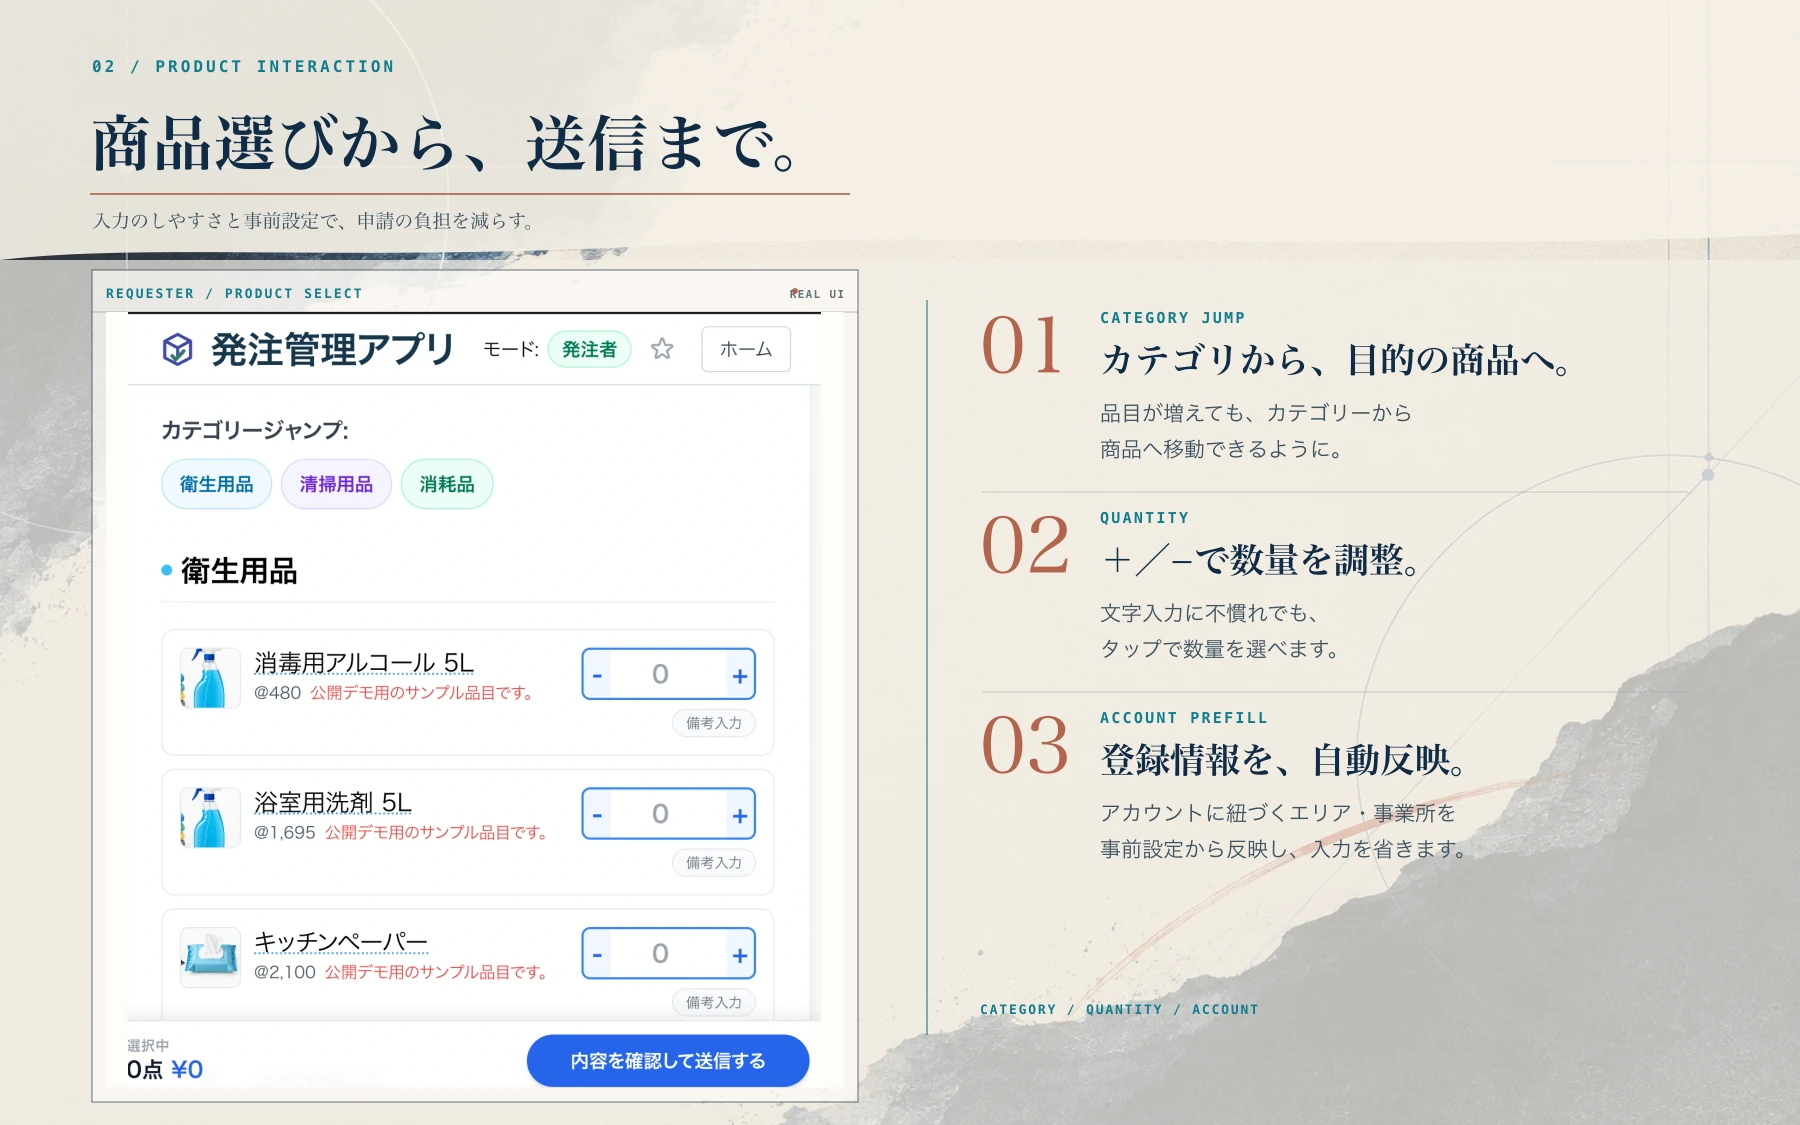
Task: Open 備考入力 for キッチンペーパー
Action: [x=714, y=1003]
